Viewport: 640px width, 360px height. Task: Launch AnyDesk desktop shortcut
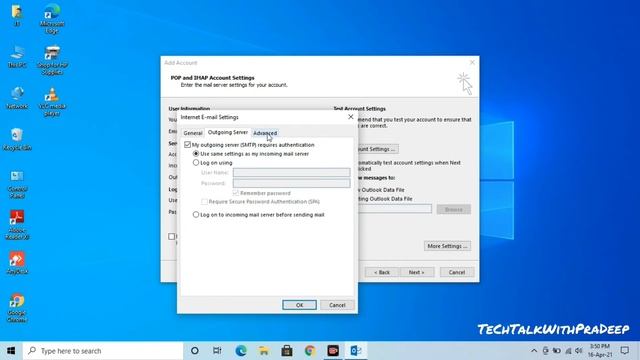point(17,263)
